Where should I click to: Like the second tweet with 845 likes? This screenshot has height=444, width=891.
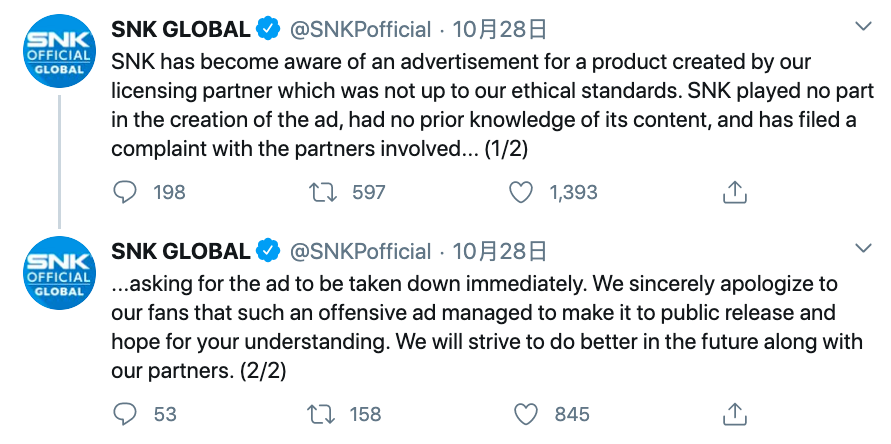[526, 414]
